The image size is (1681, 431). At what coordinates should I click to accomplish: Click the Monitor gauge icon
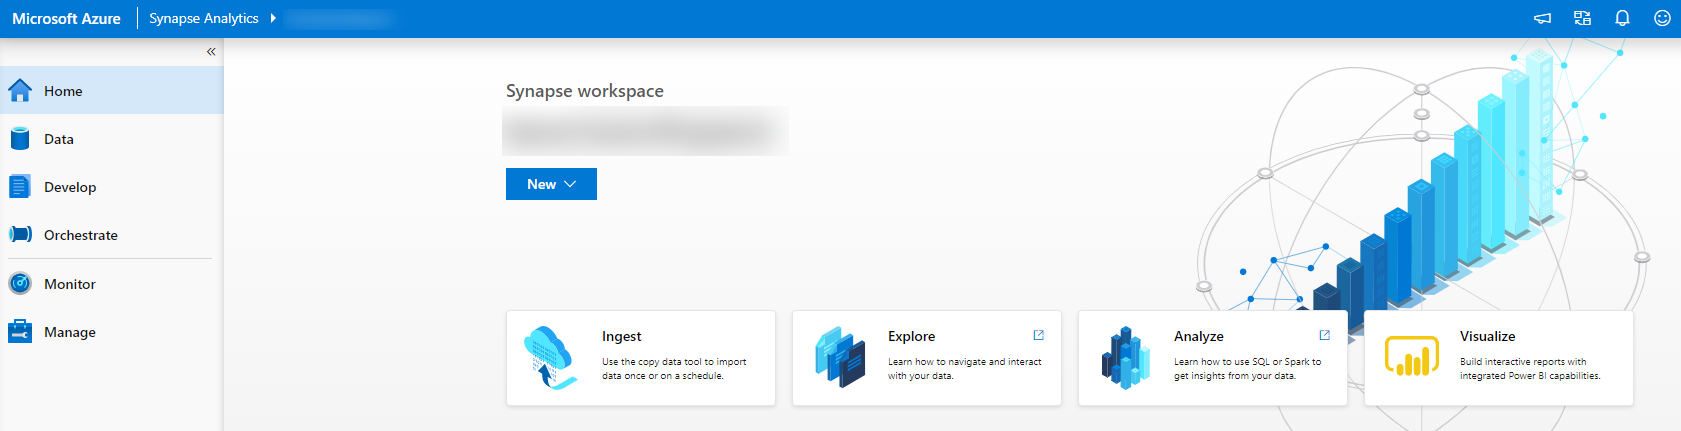[x=20, y=284]
